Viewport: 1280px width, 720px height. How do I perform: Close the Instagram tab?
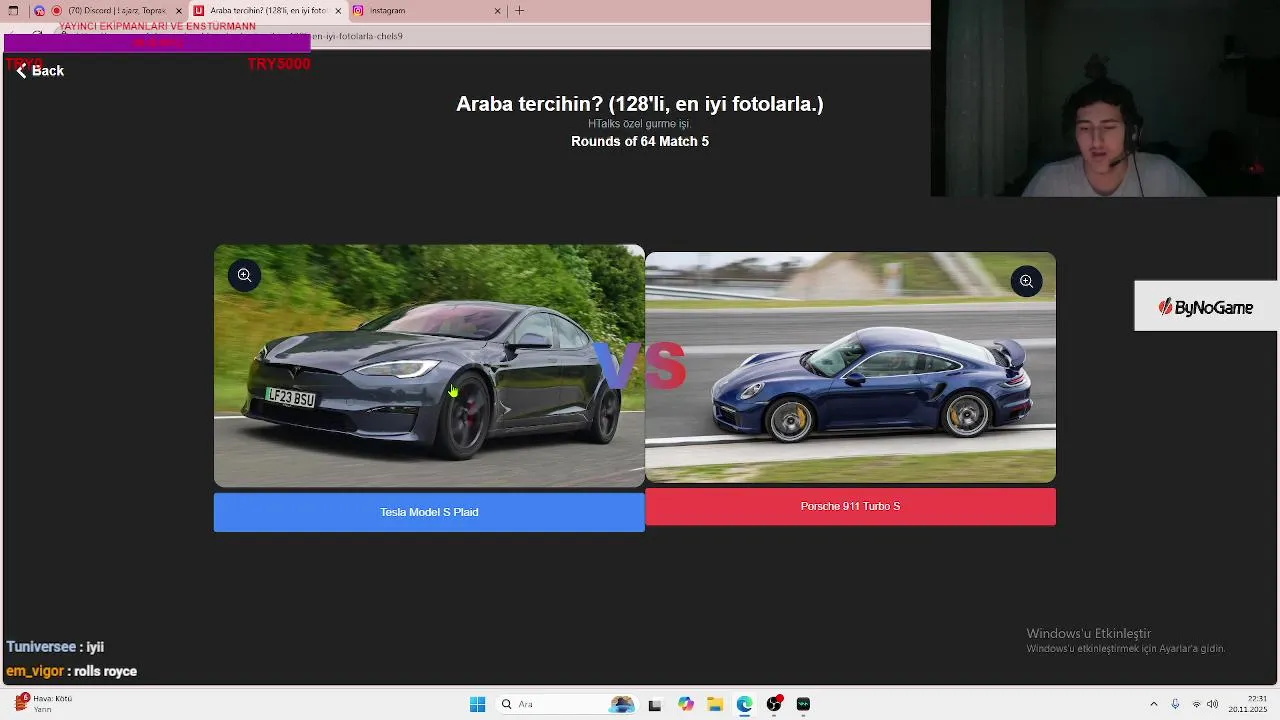point(497,11)
